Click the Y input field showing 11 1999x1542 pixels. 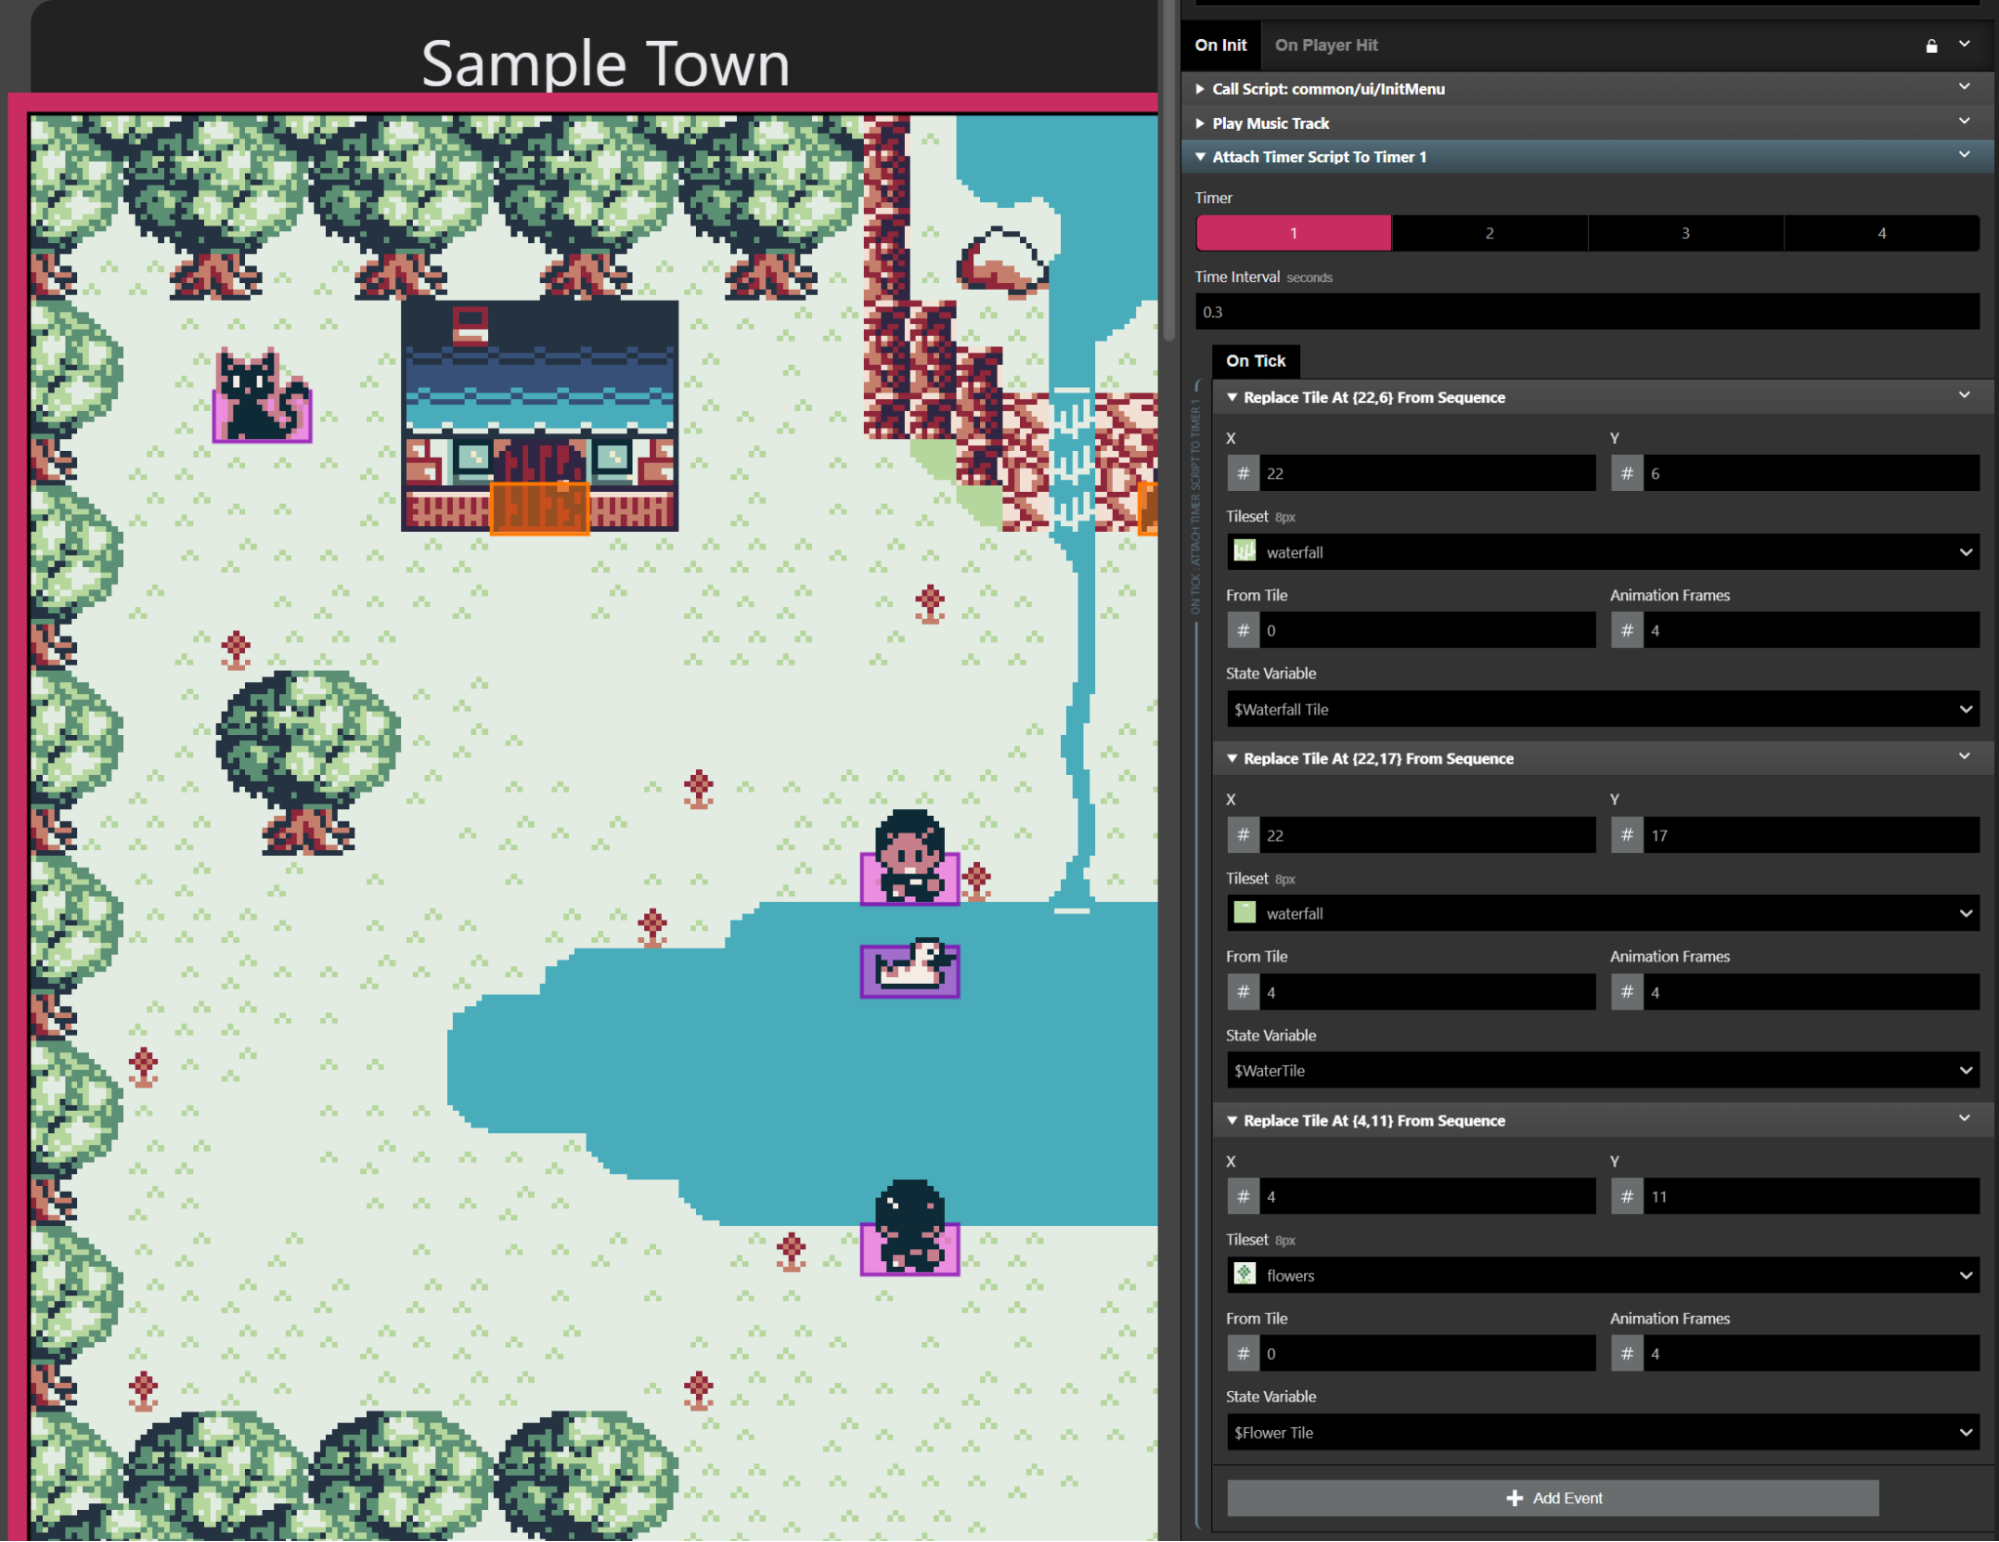[1811, 1197]
